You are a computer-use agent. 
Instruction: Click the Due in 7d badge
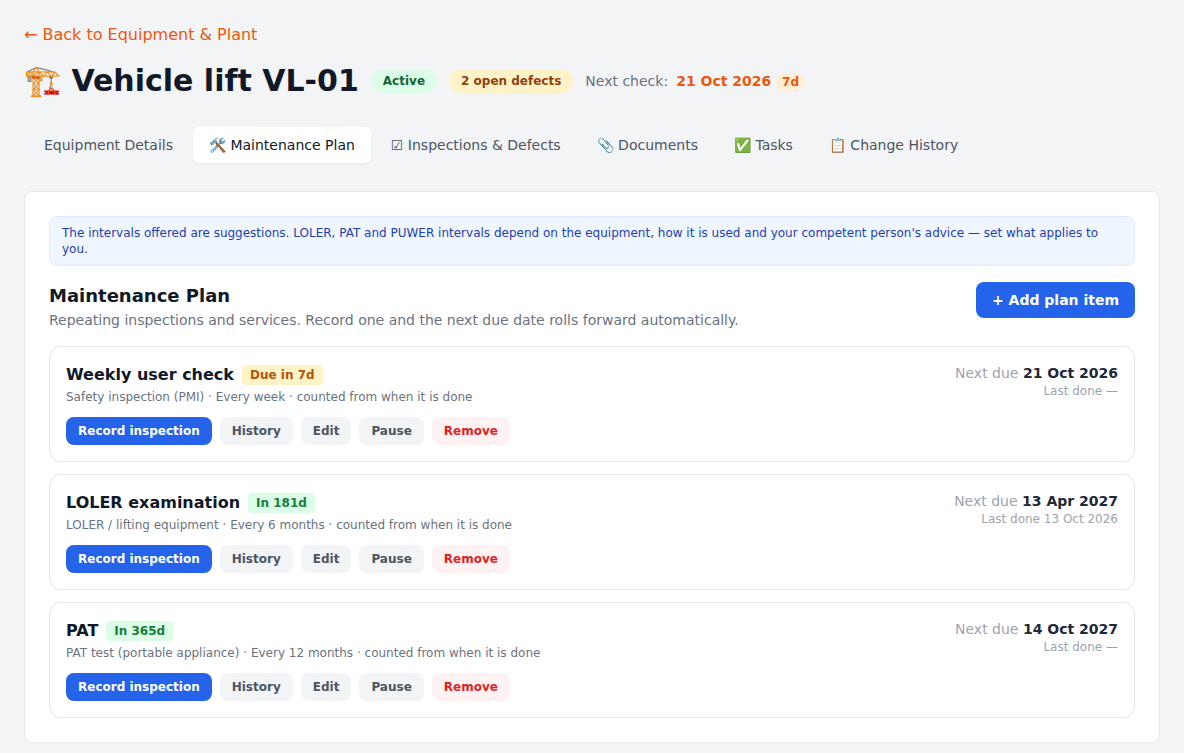tap(282, 375)
